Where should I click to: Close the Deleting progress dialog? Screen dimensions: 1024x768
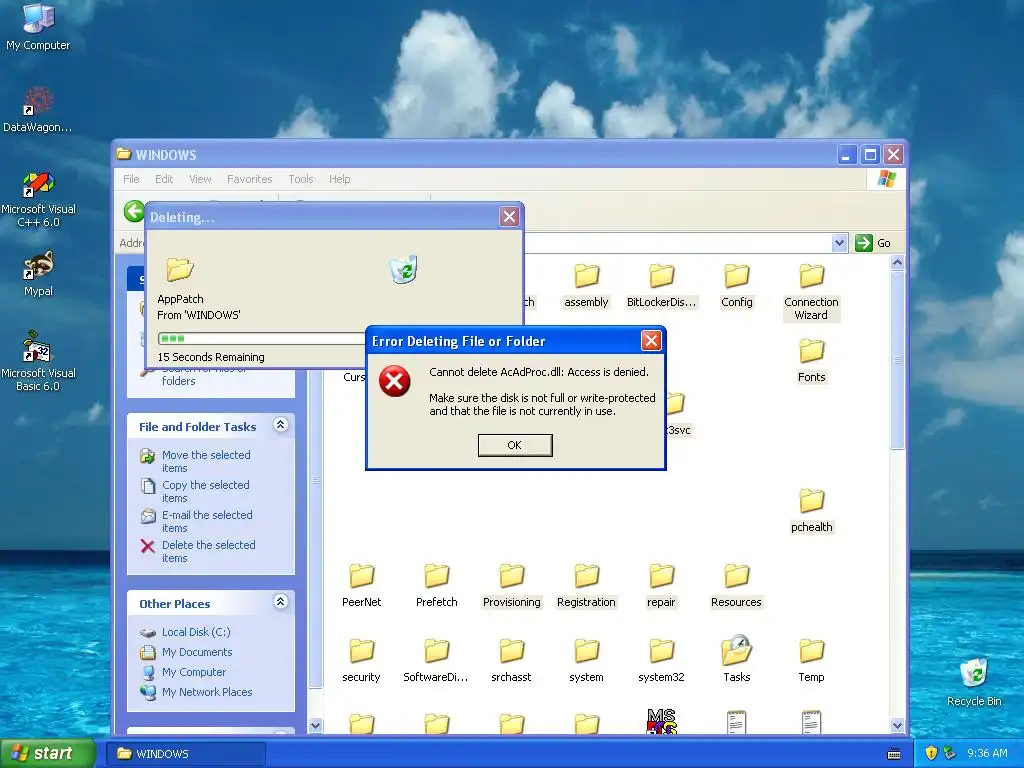[x=509, y=217]
